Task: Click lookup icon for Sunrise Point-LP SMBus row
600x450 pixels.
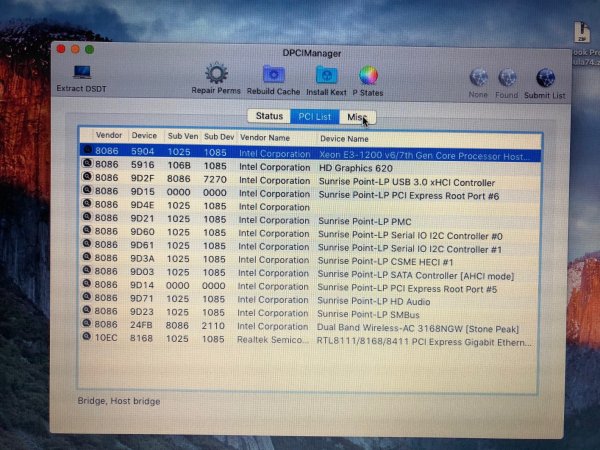Action: coord(87,310)
